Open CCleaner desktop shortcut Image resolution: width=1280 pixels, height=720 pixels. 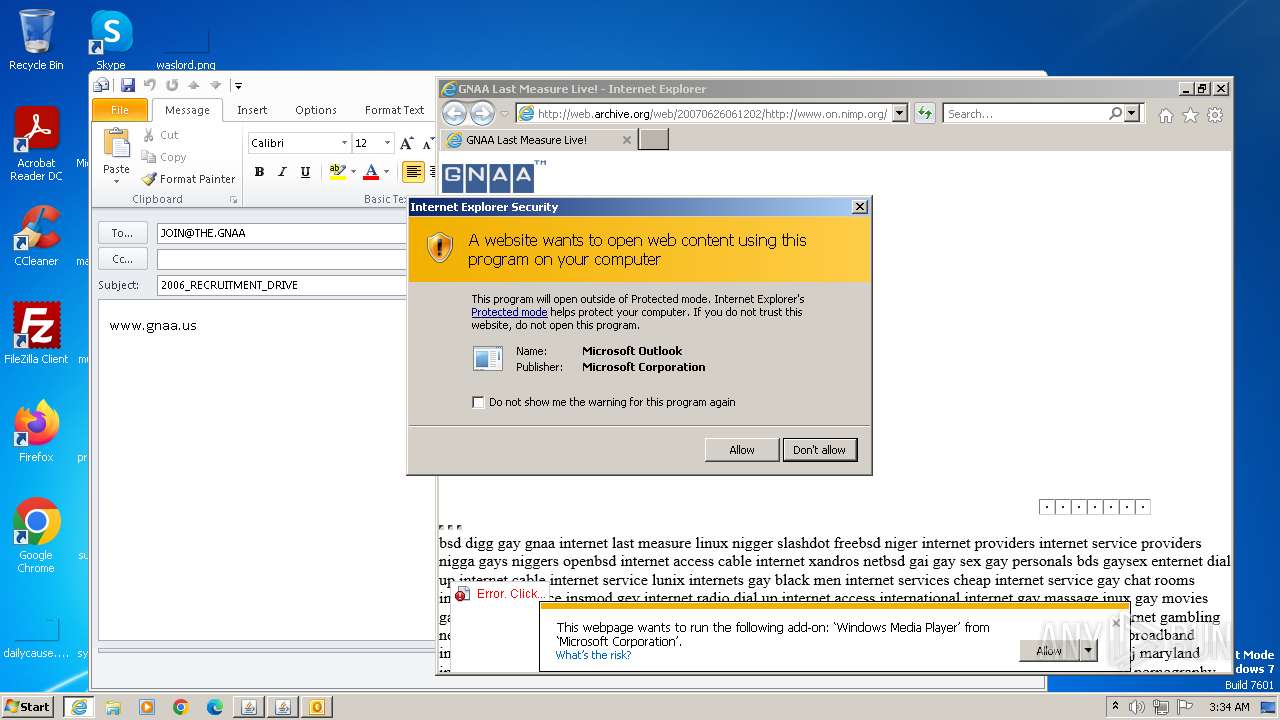click(x=36, y=236)
